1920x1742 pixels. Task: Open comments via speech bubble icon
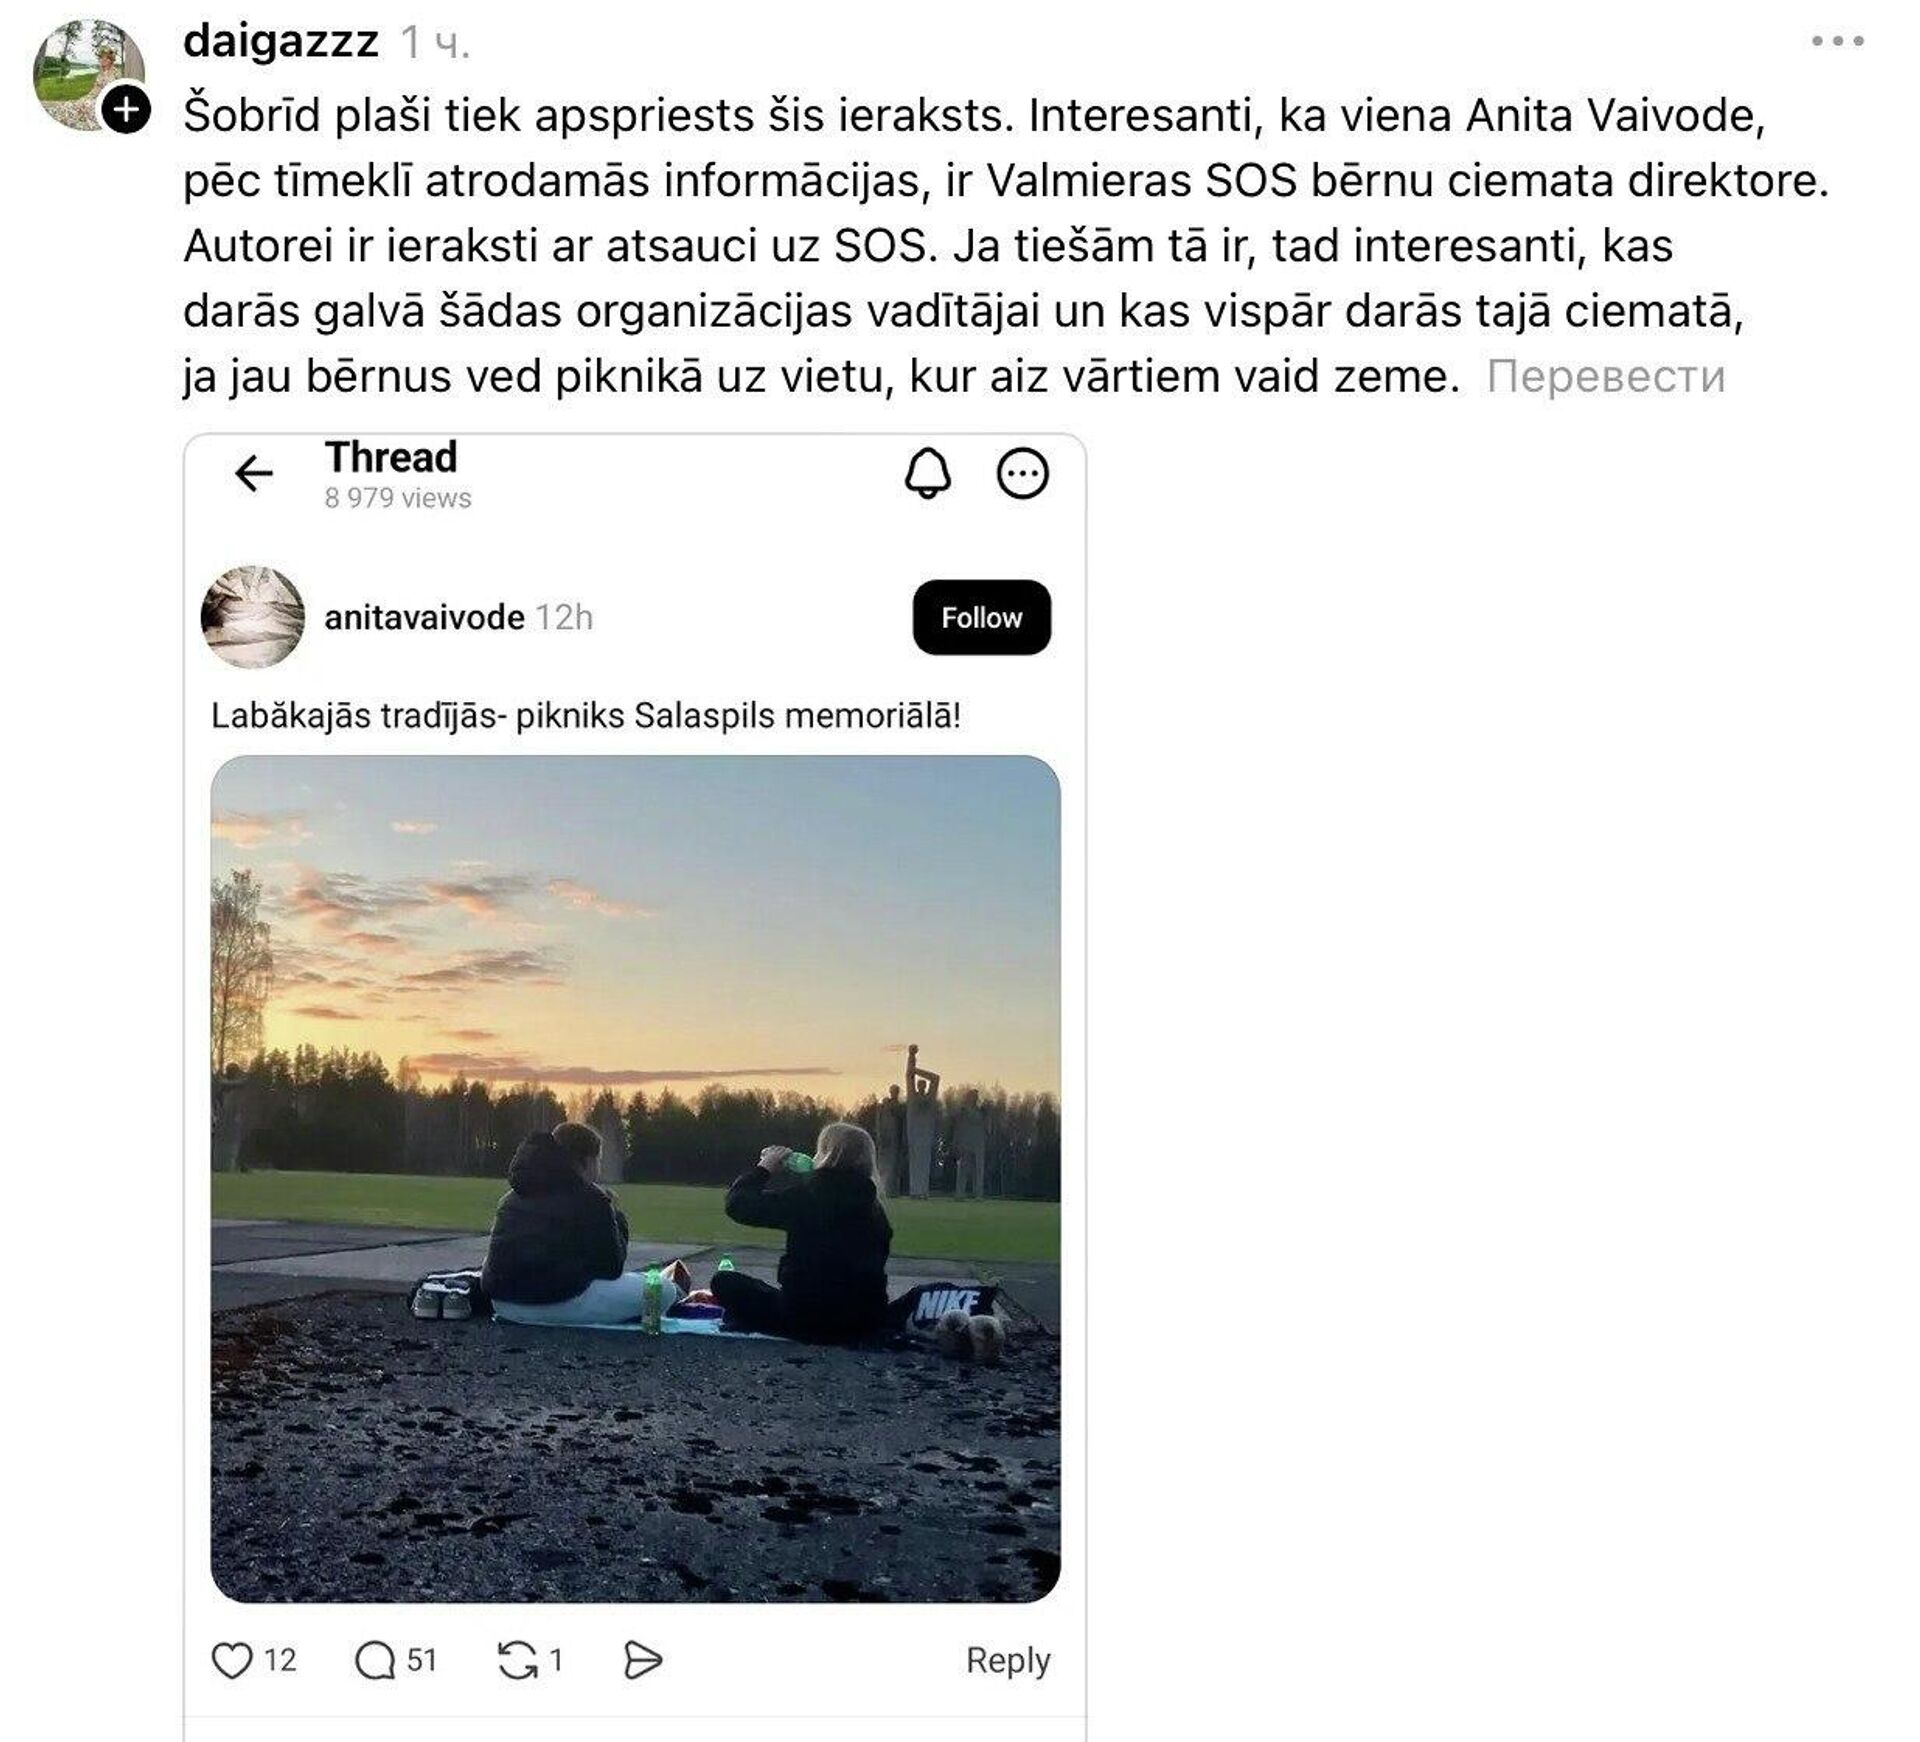click(375, 1660)
